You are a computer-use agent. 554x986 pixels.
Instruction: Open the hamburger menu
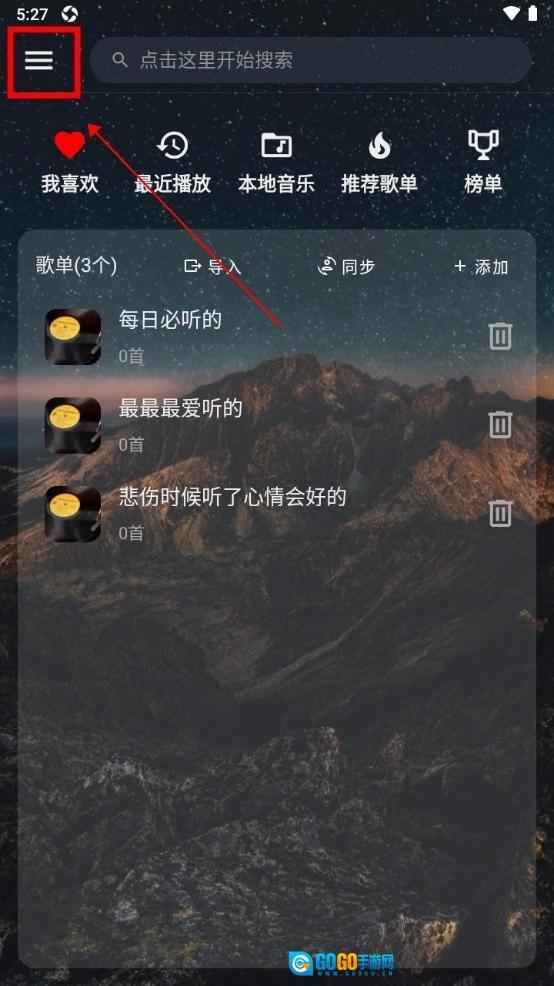click(39, 60)
